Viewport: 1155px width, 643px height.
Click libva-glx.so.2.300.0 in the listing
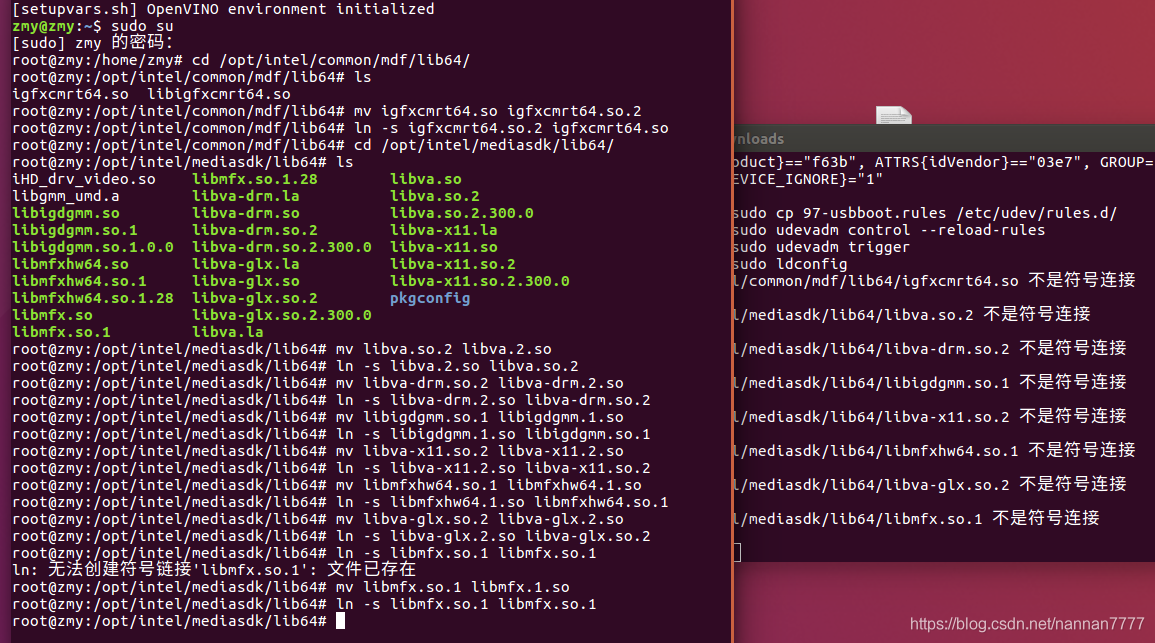(x=281, y=315)
